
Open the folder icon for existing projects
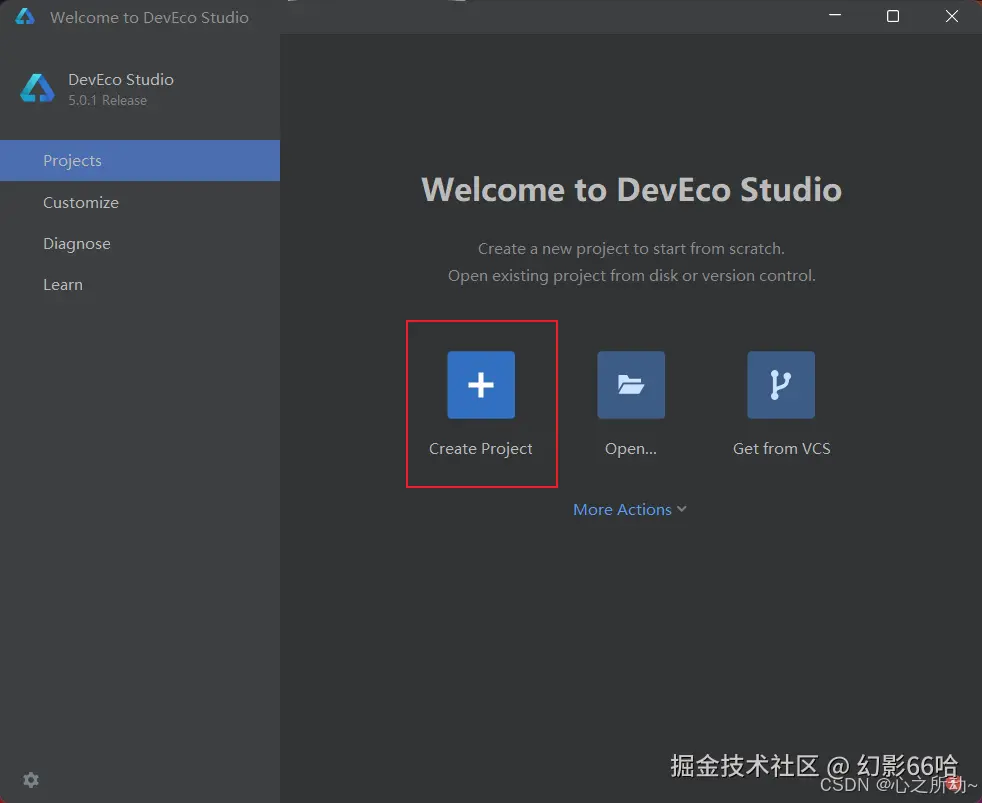point(631,385)
